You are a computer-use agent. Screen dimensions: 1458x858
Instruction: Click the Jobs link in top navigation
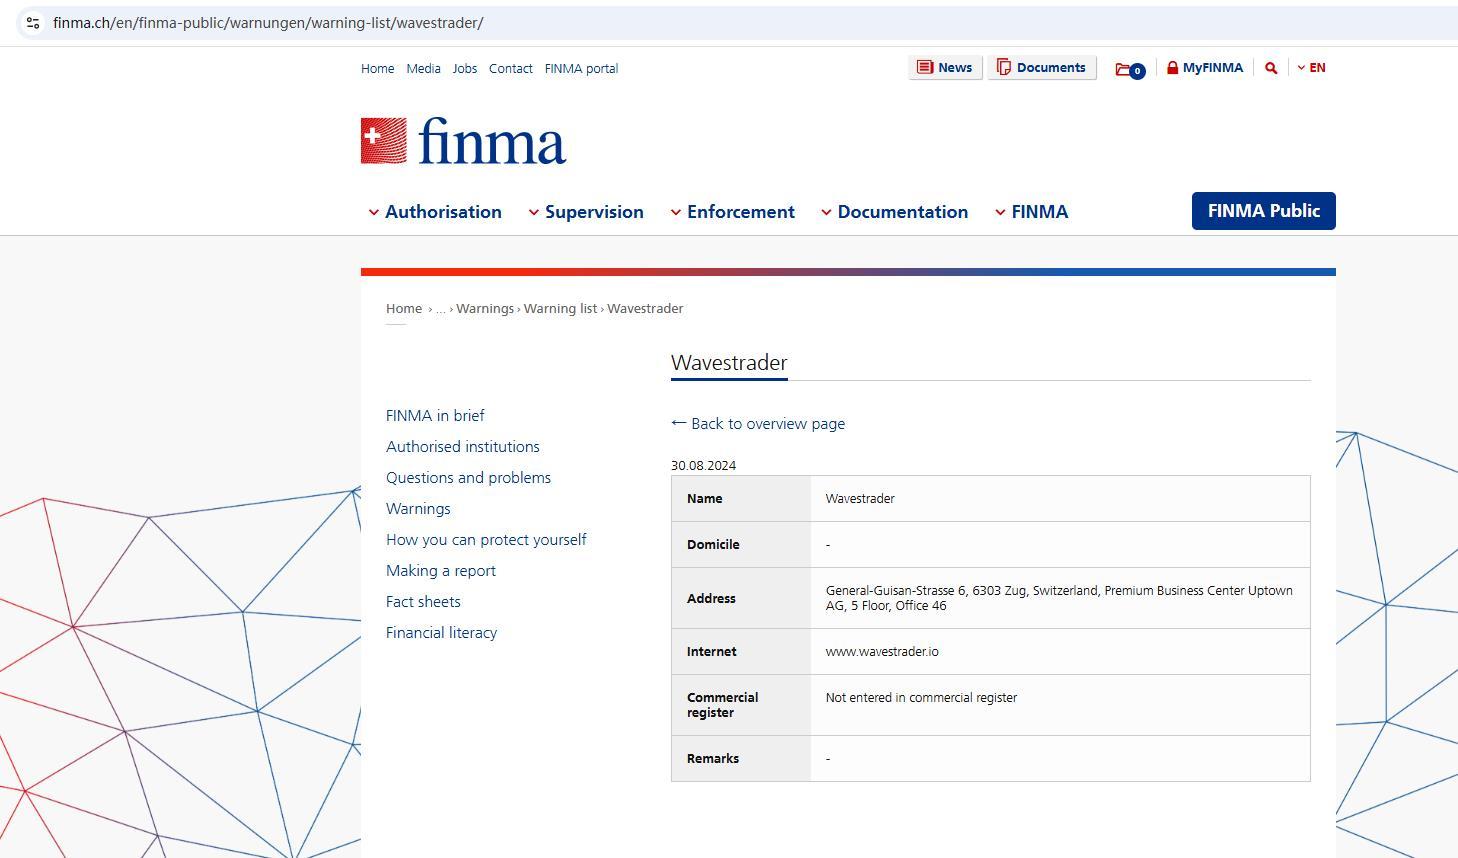point(464,69)
